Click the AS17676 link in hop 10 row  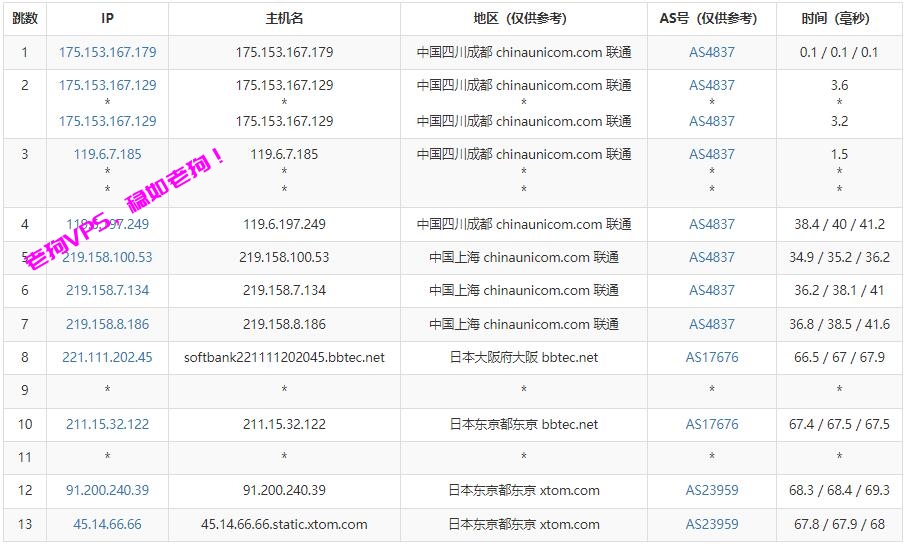pyautogui.click(x=711, y=424)
